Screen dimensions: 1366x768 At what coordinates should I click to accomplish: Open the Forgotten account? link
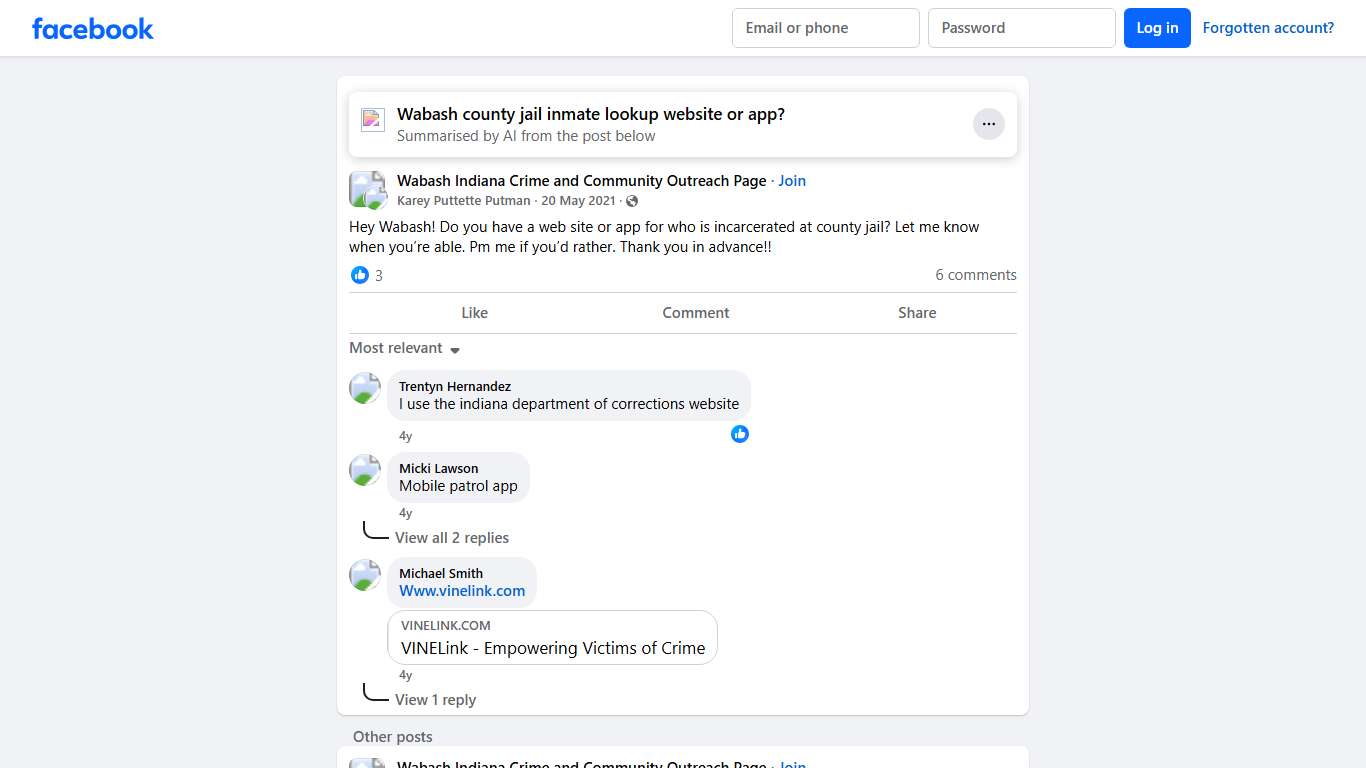[x=1268, y=28]
